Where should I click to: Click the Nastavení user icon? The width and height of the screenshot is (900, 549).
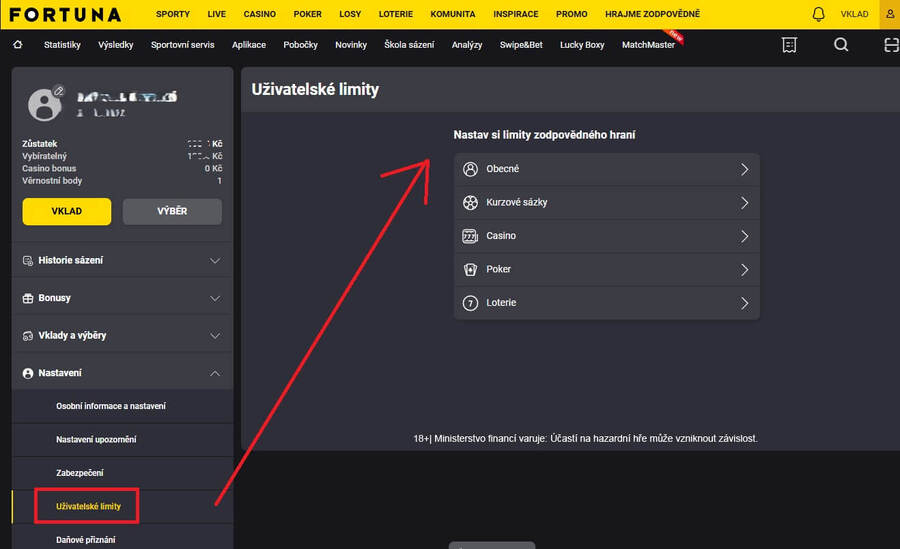point(28,373)
